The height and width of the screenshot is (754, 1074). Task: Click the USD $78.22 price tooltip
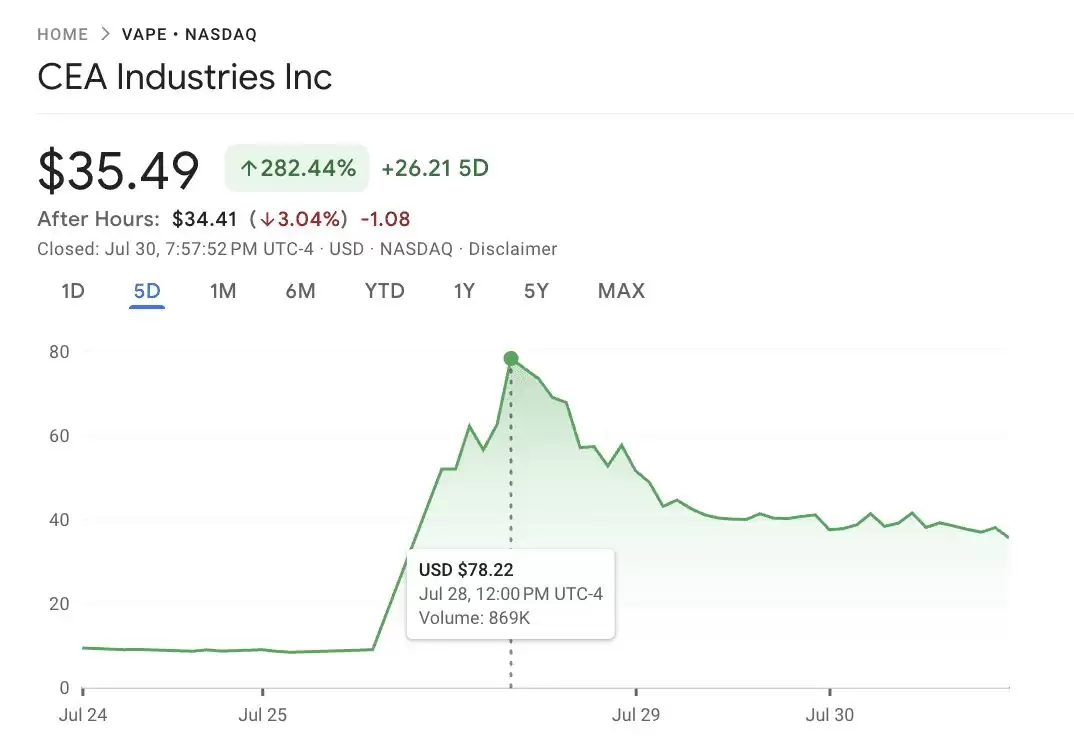(511, 594)
